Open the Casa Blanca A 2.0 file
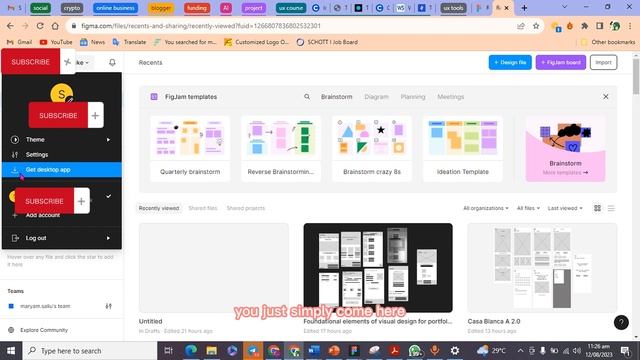 click(x=542, y=268)
